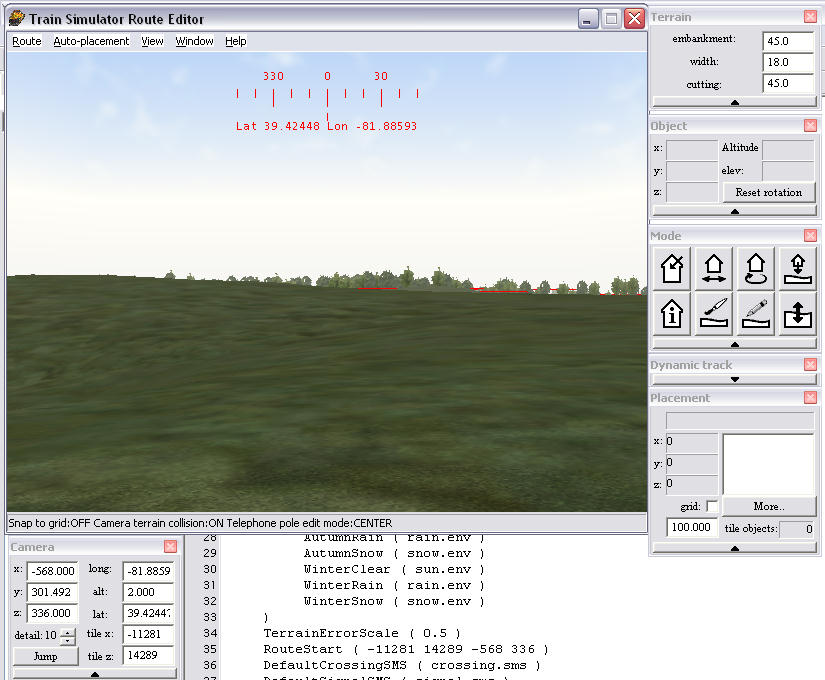Edit the terrain cutting value field
Image resolution: width=825 pixels, height=680 pixels.
pos(788,83)
